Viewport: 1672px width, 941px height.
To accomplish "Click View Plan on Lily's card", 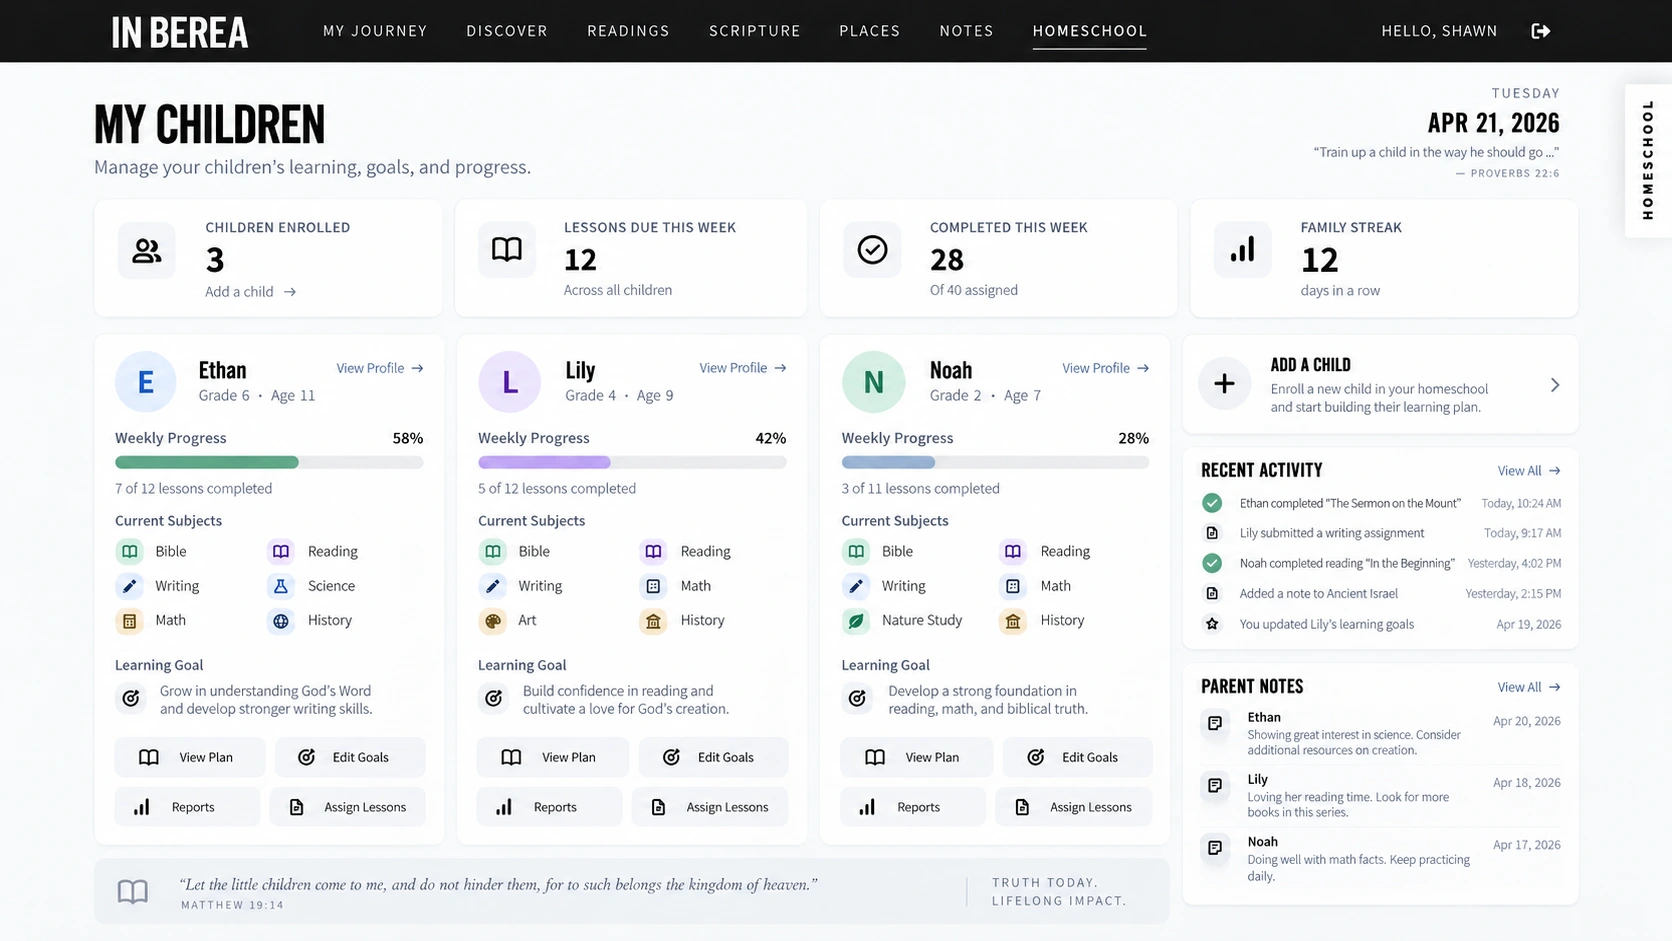I will point(553,757).
